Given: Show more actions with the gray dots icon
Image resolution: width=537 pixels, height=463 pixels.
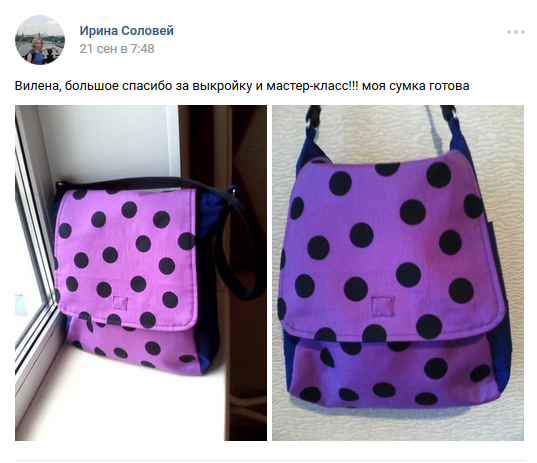Looking at the screenshot, I should click(516, 32).
